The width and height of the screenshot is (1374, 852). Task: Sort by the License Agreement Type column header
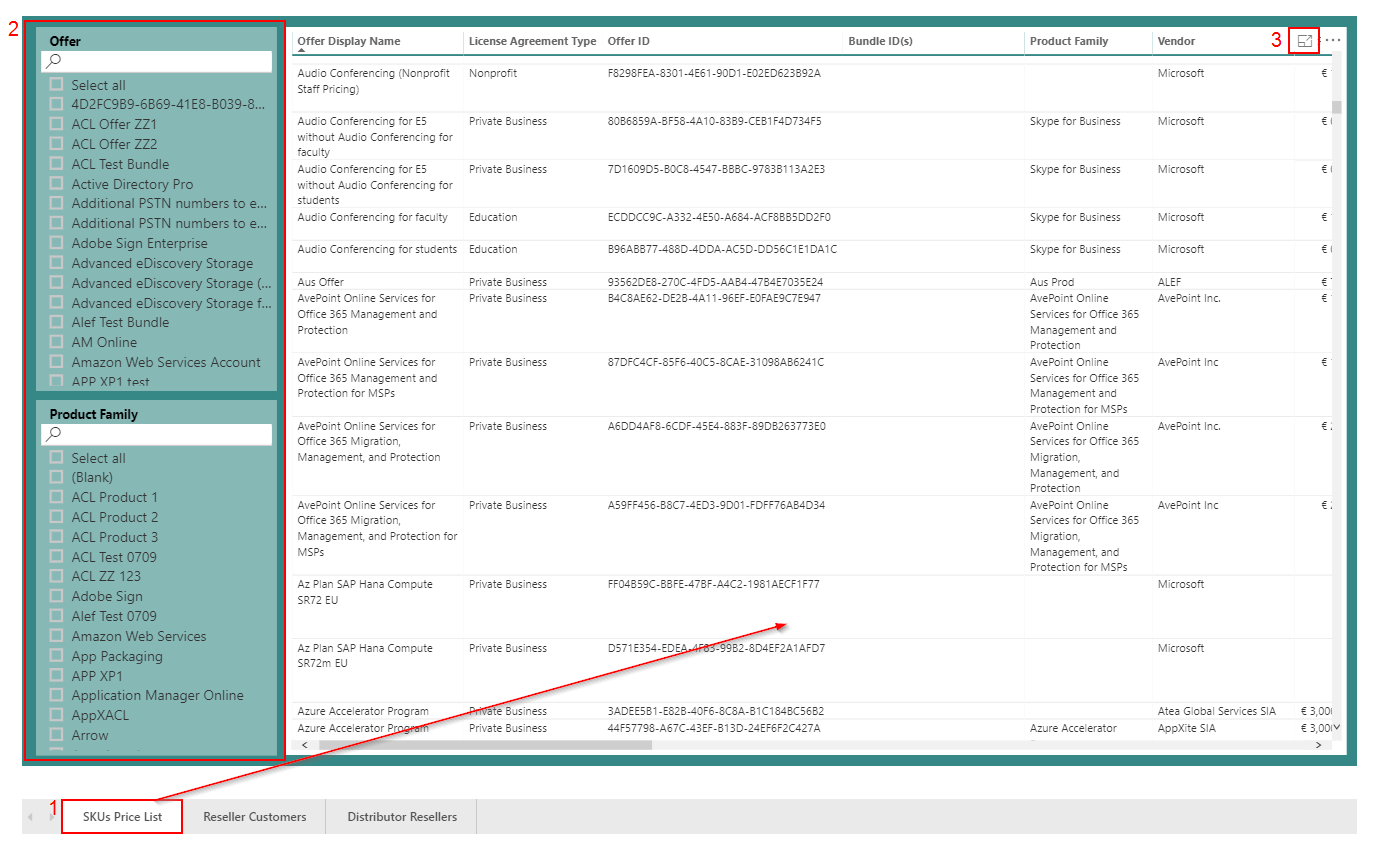[532, 41]
